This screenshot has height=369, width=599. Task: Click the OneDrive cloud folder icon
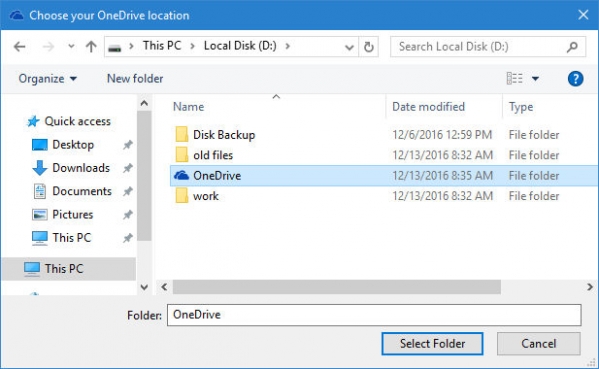point(181,175)
